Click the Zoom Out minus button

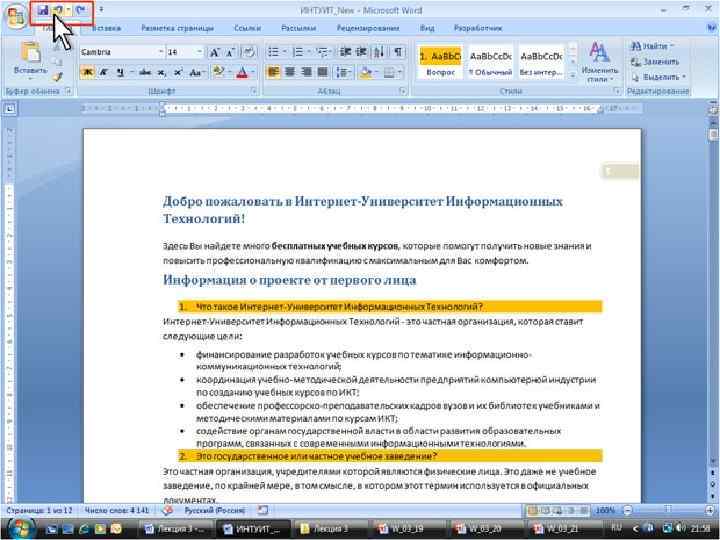[x=628, y=510]
